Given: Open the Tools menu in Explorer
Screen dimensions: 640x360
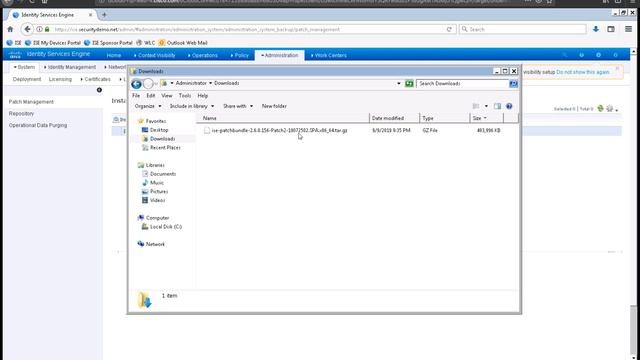Looking at the screenshot, I should coord(185,96).
